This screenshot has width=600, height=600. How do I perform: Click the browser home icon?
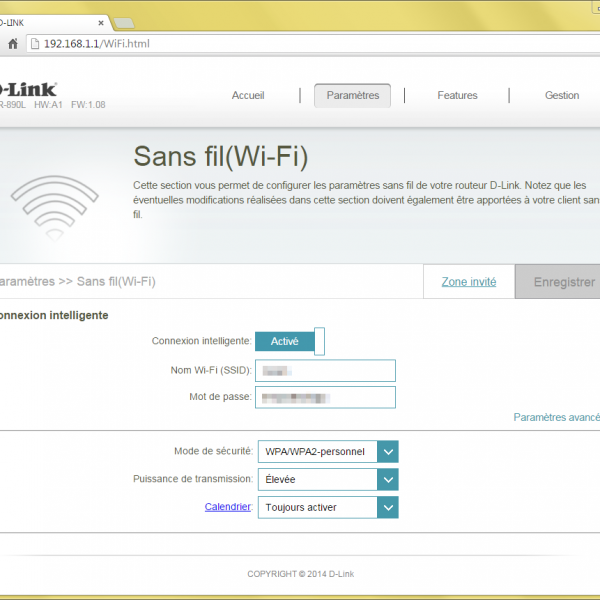click(13, 44)
